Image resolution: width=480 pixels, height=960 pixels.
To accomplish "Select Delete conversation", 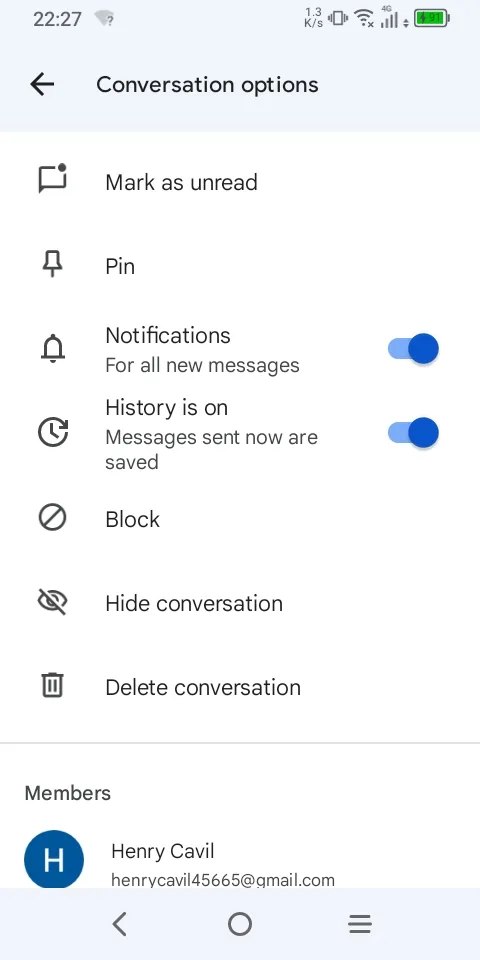I will tap(240, 687).
